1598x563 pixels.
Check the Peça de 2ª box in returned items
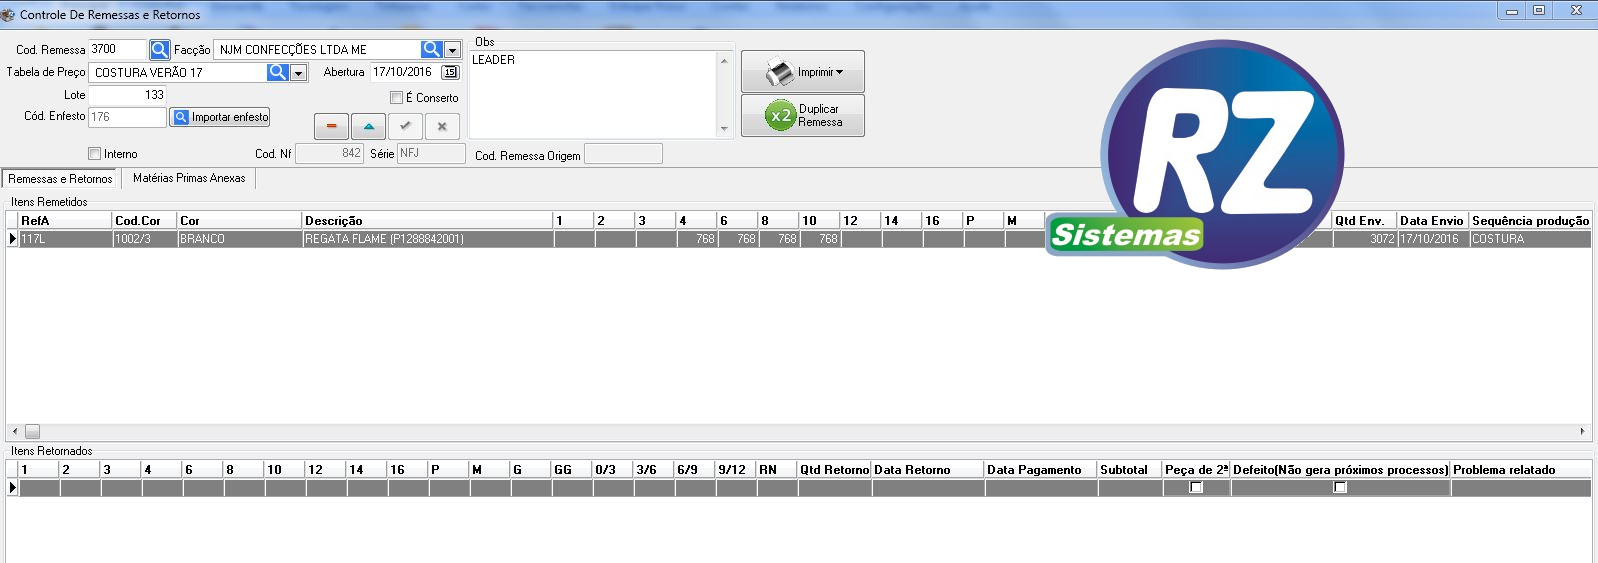[x=1196, y=488]
